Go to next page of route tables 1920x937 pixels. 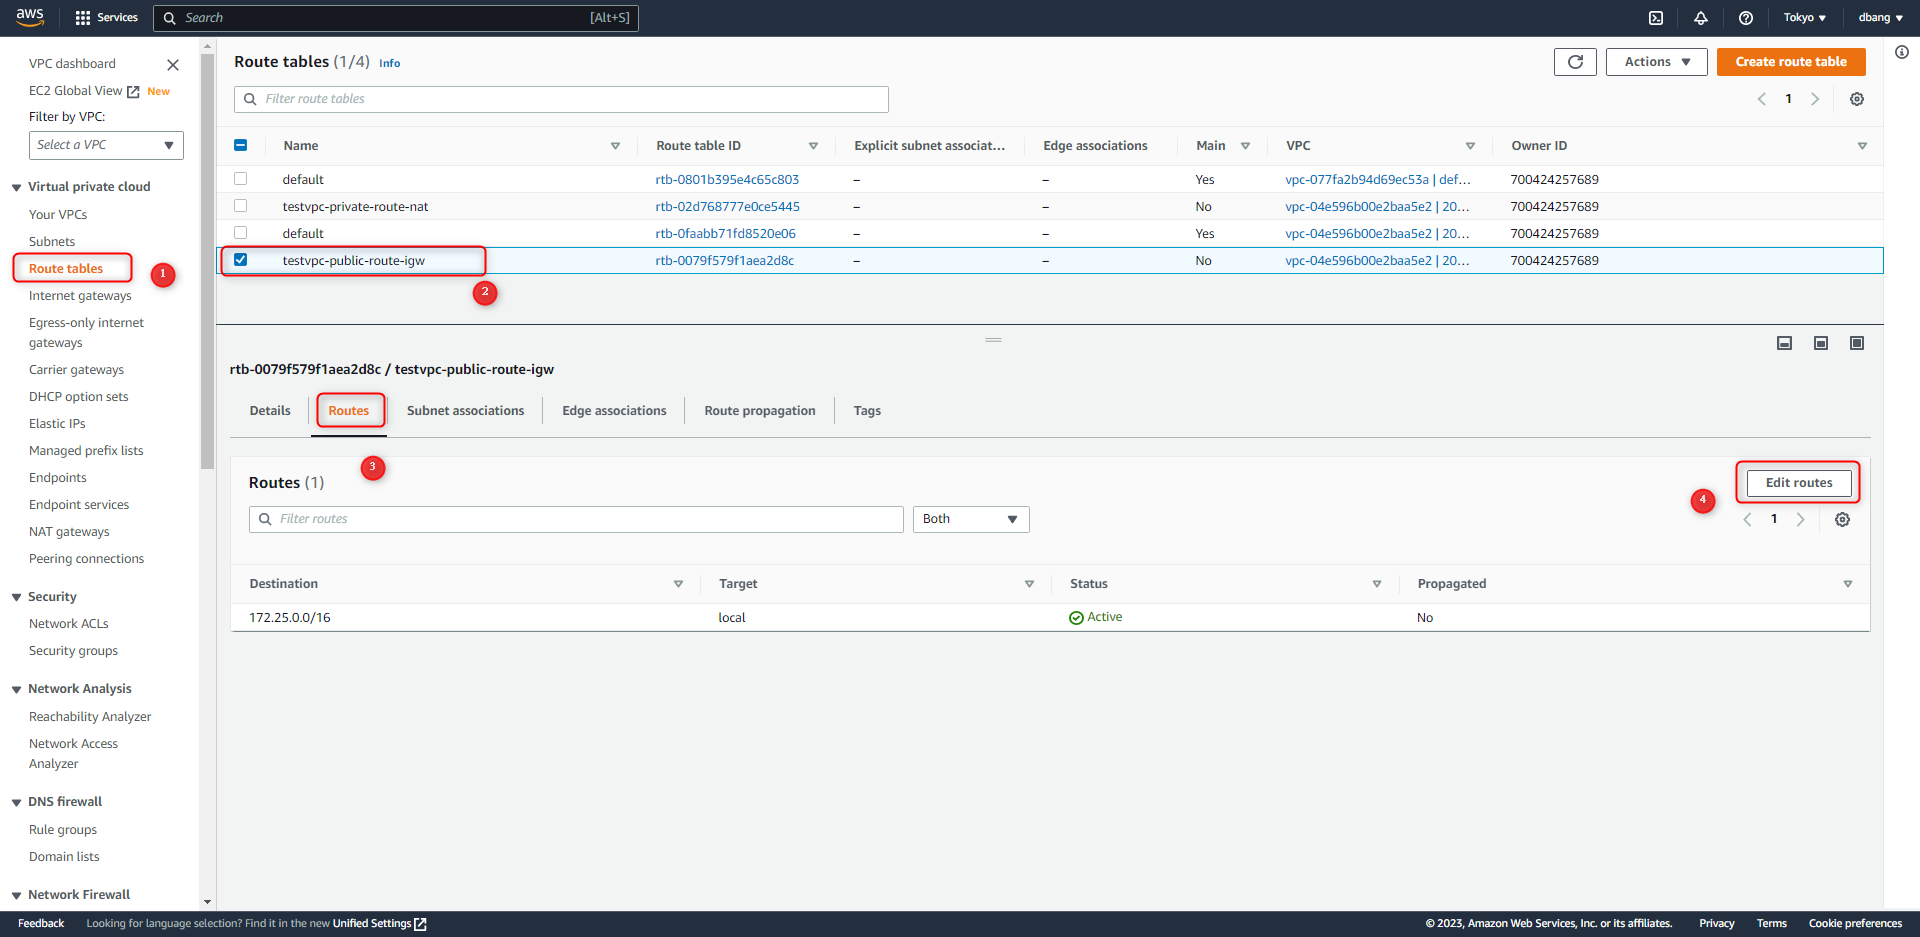tap(1815, 99)
